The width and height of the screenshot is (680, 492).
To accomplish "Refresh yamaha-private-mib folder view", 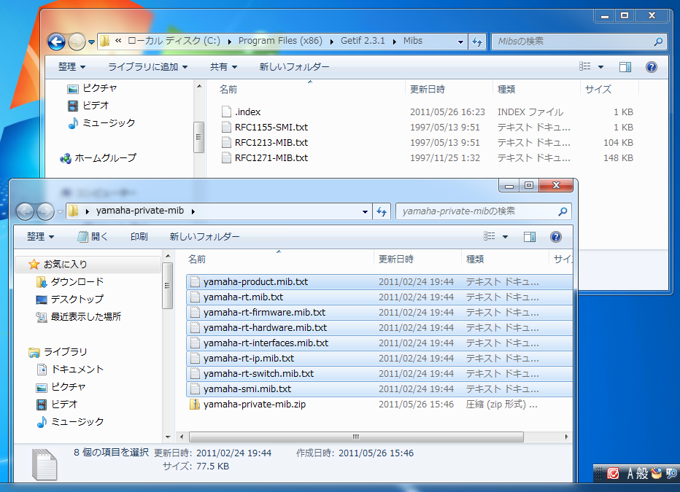I will (381, 211).
